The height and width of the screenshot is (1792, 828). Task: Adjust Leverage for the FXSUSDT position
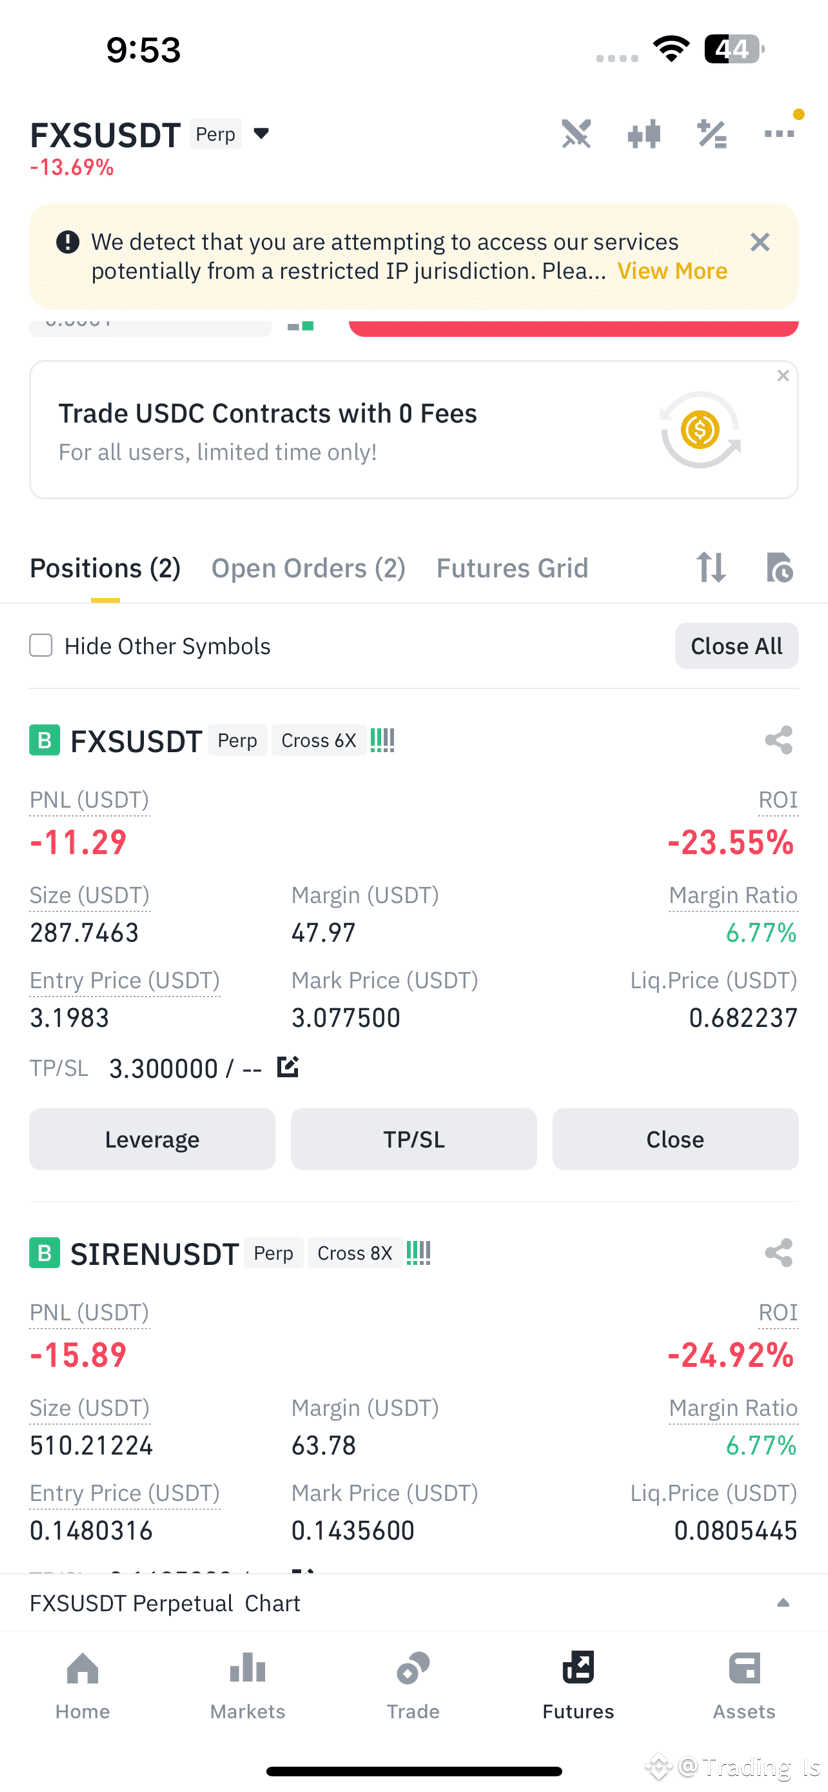pyautogui.click(x=152, y=1139)
